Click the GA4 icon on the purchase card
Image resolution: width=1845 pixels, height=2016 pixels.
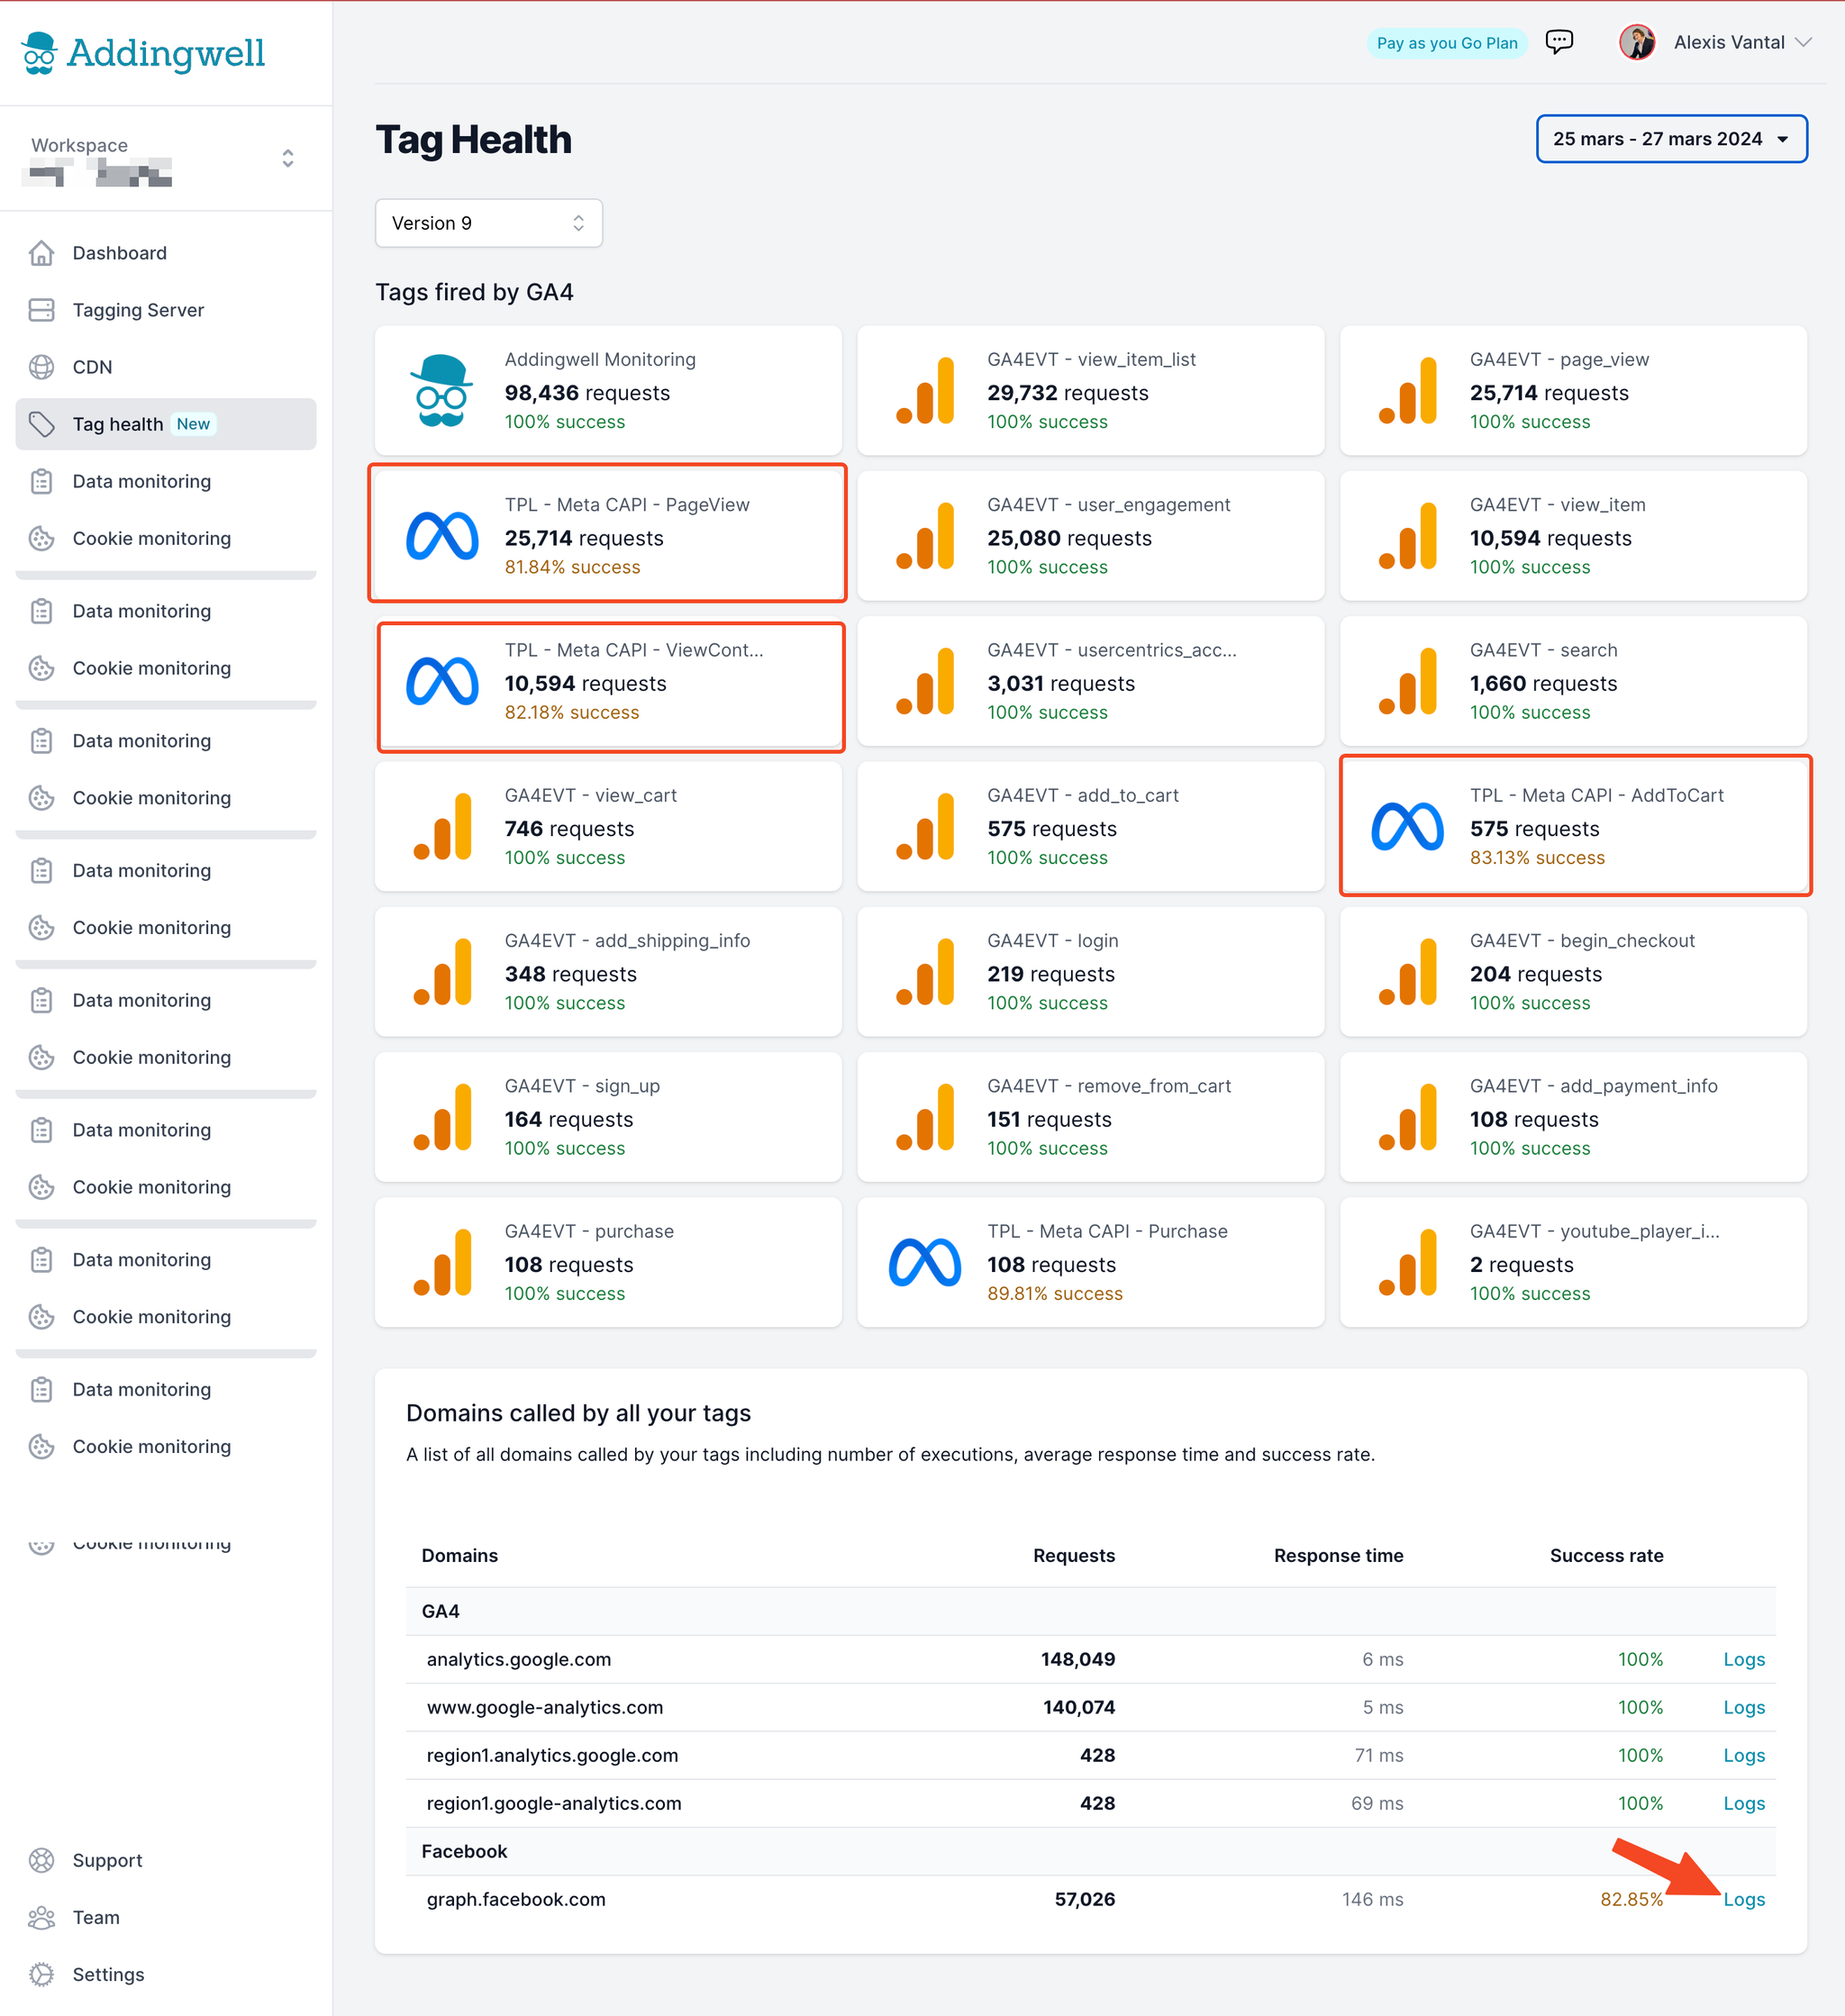pos(442,1262)
